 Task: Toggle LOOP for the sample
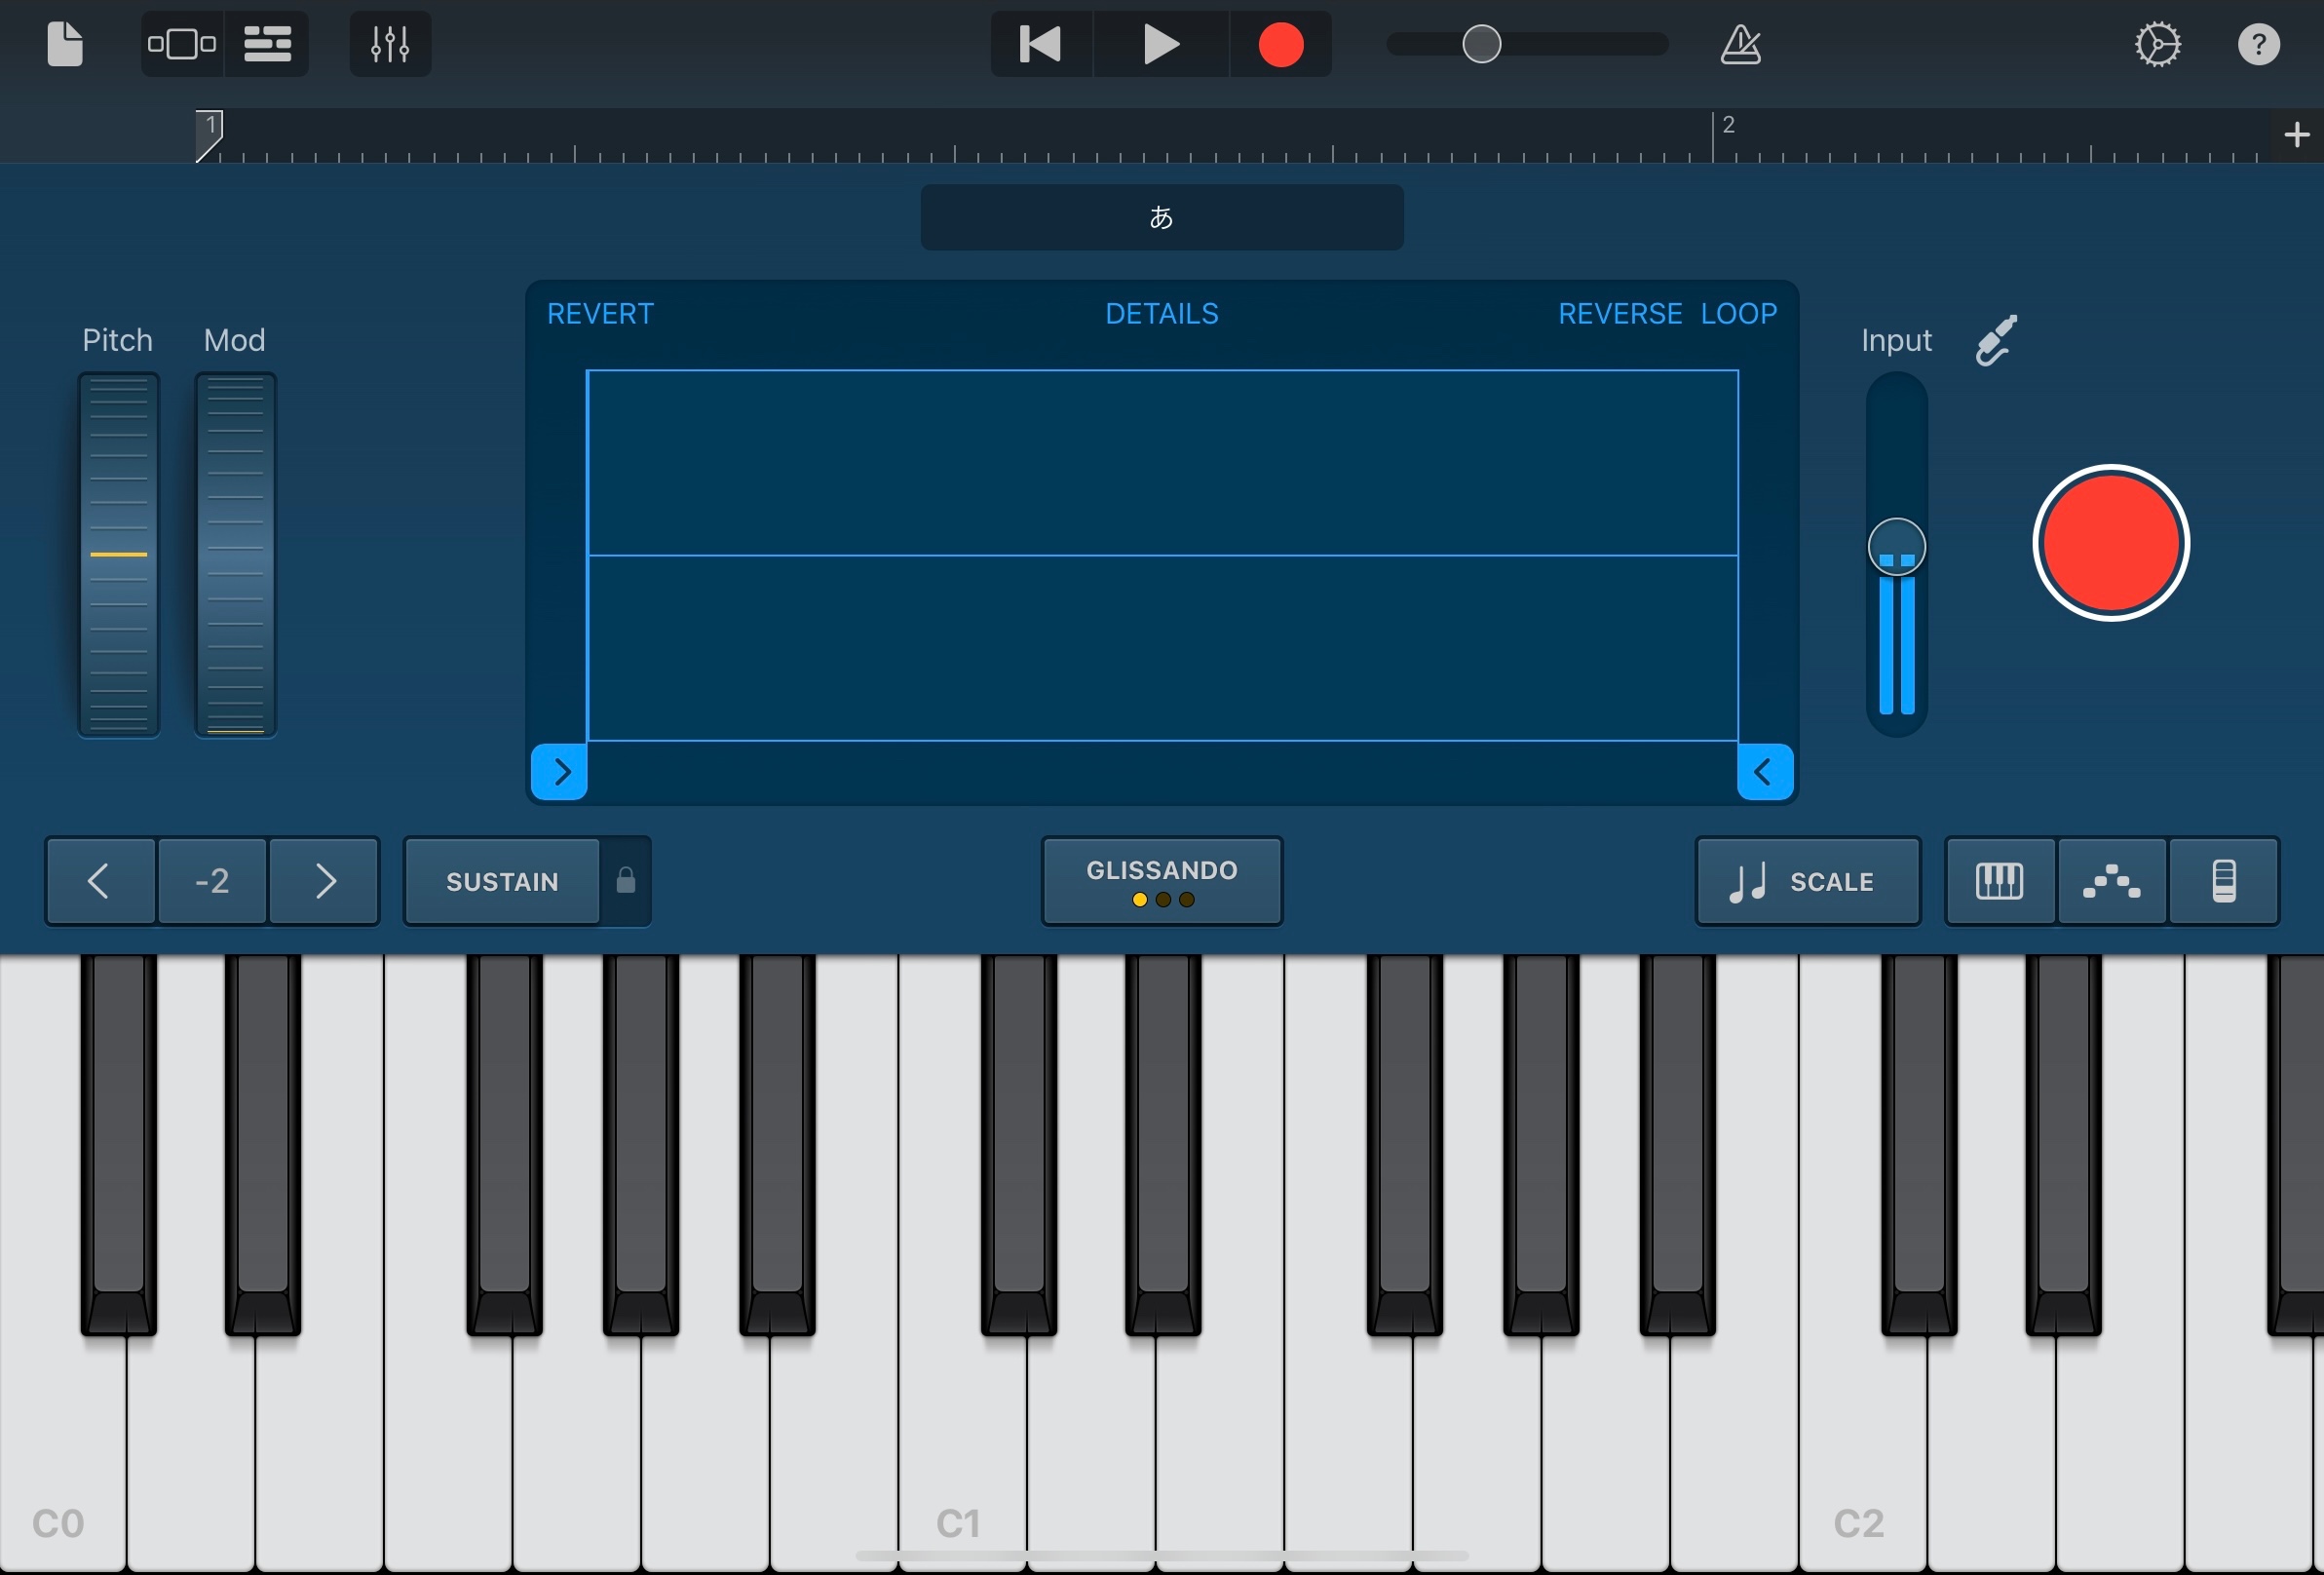pos(1738,314)
